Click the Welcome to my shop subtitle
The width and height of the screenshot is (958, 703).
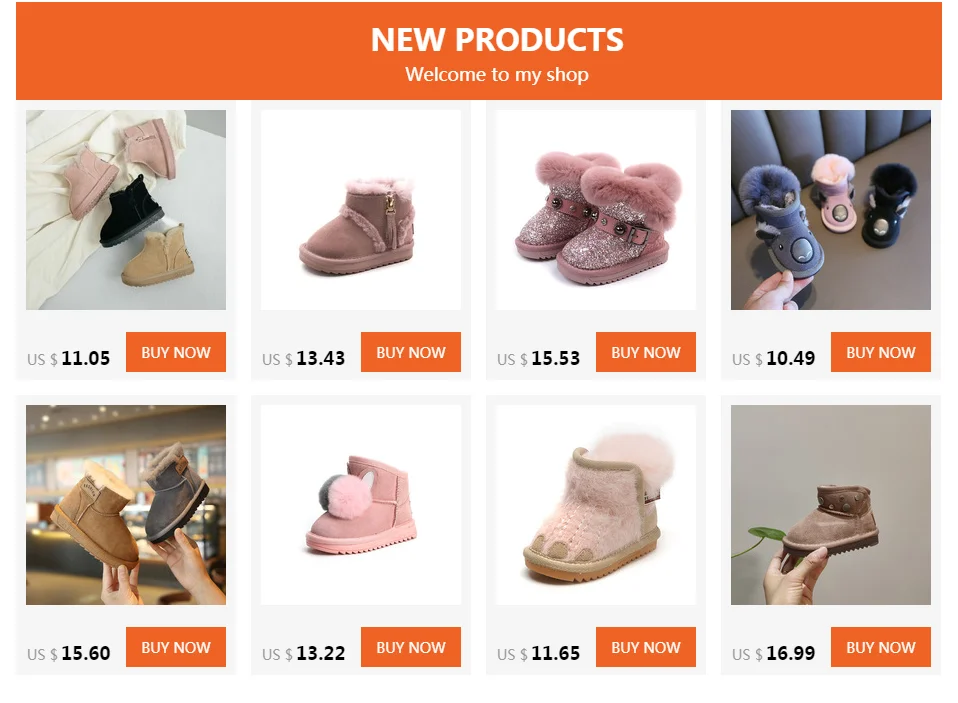tap(497, 75)
